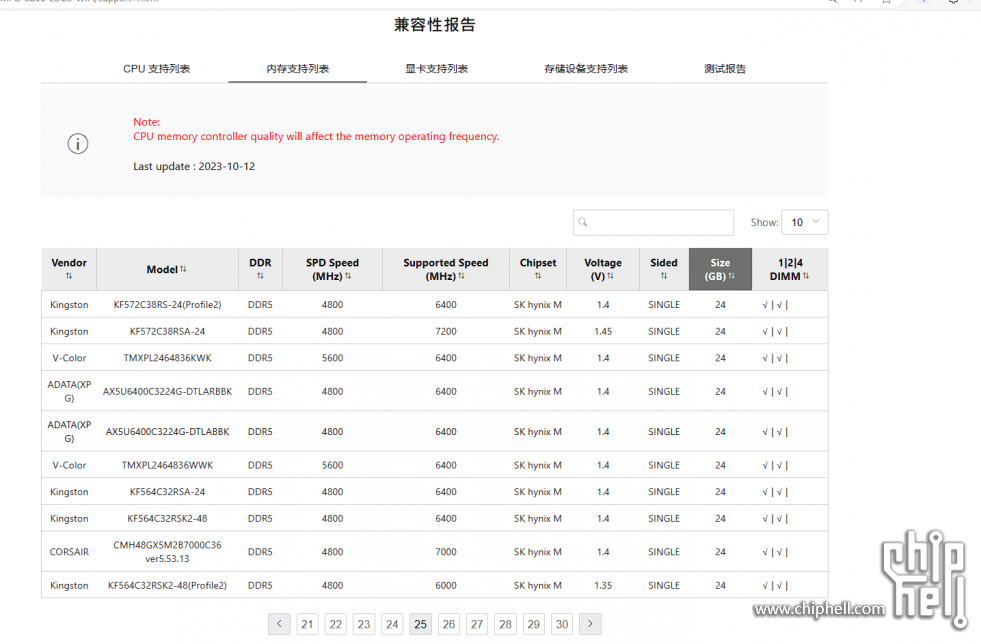Click model KF564C32RSK2-48 cell
Screen dimensions: 981x644
(x=168, y=519)
